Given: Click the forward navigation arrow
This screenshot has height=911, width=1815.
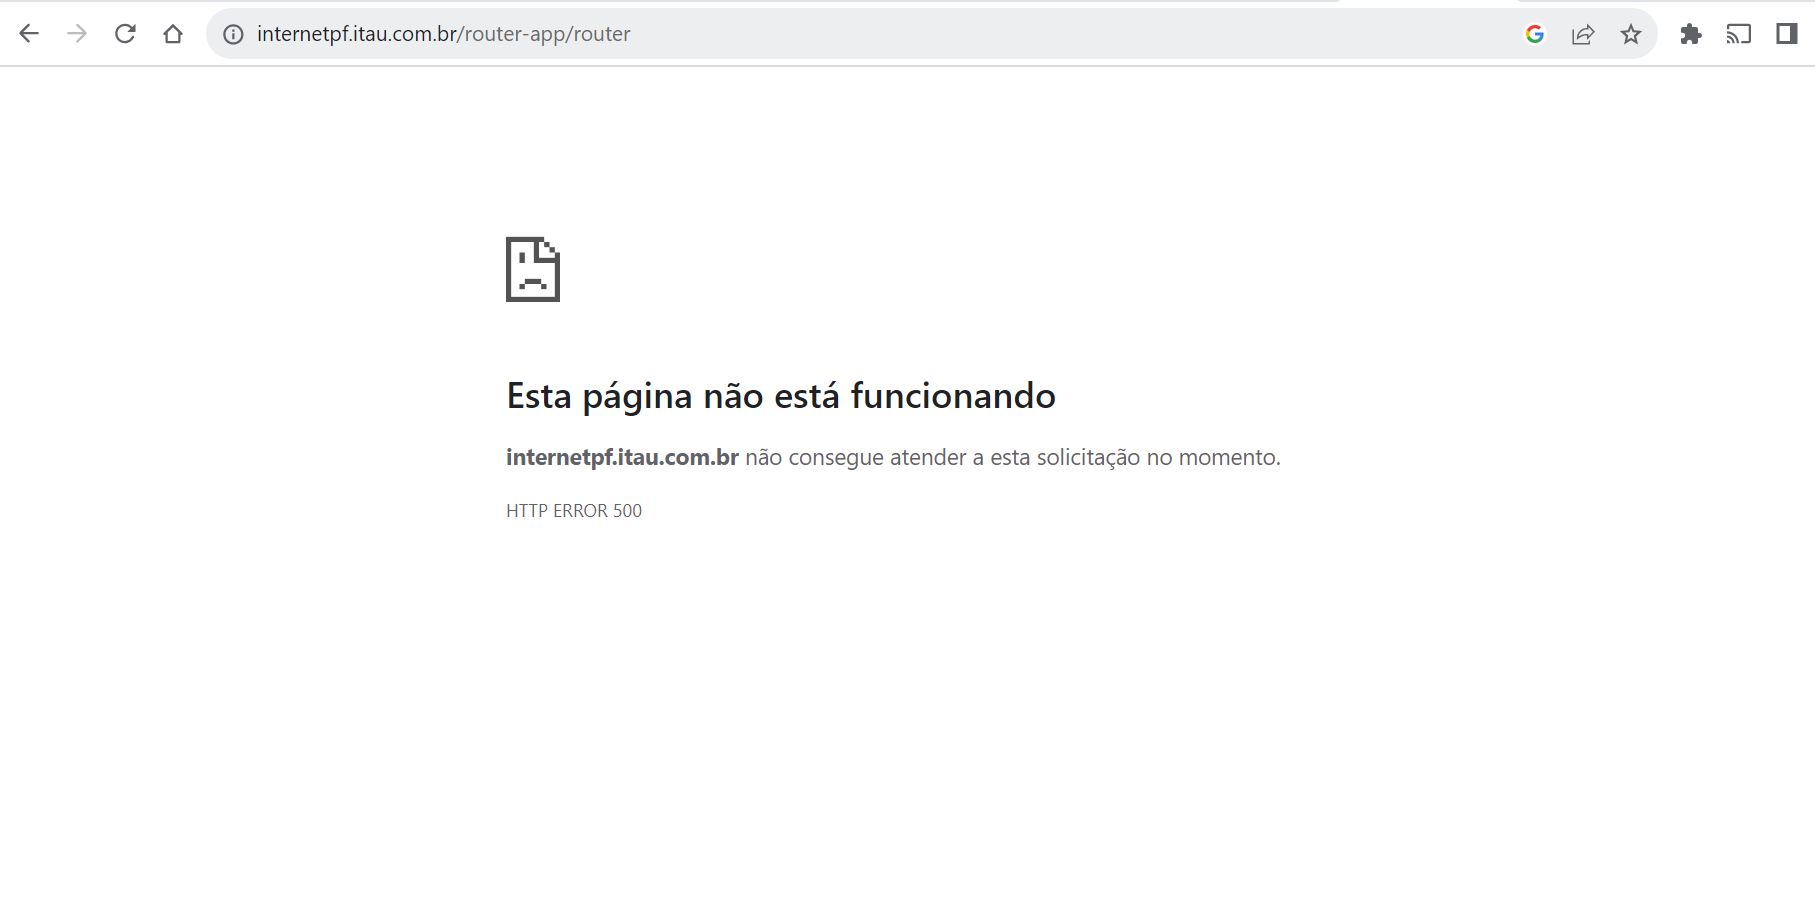Looking at the screenshot, I should tap(77, 34).
